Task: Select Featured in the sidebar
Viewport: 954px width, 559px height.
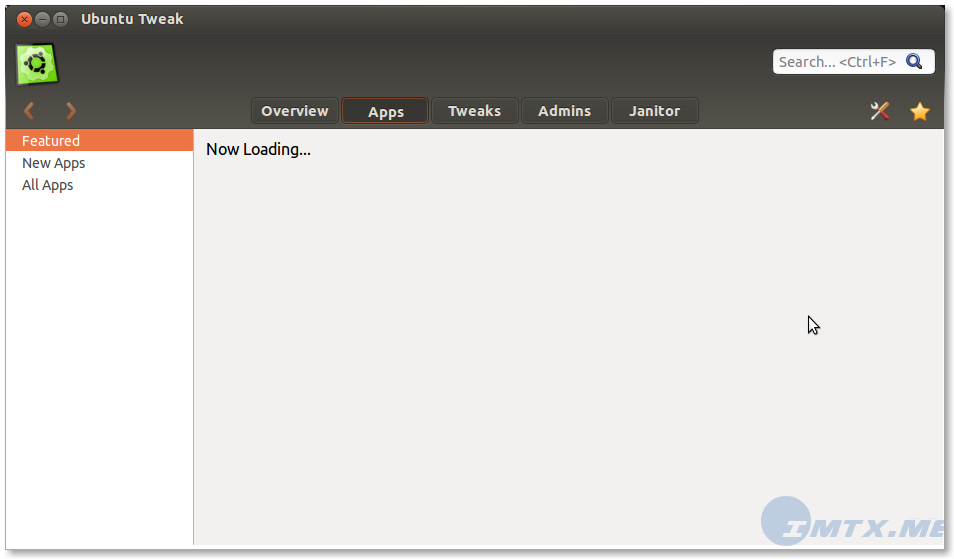Action: pos(100,141)
